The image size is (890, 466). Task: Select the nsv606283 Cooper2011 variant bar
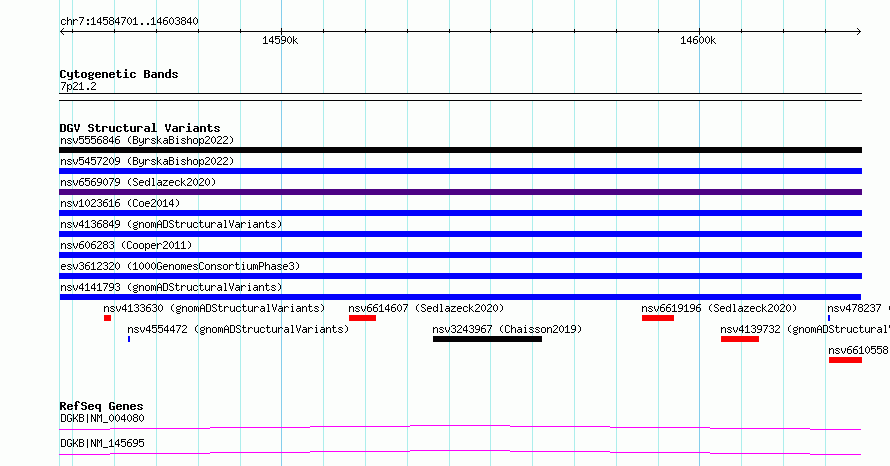point(460,255)
